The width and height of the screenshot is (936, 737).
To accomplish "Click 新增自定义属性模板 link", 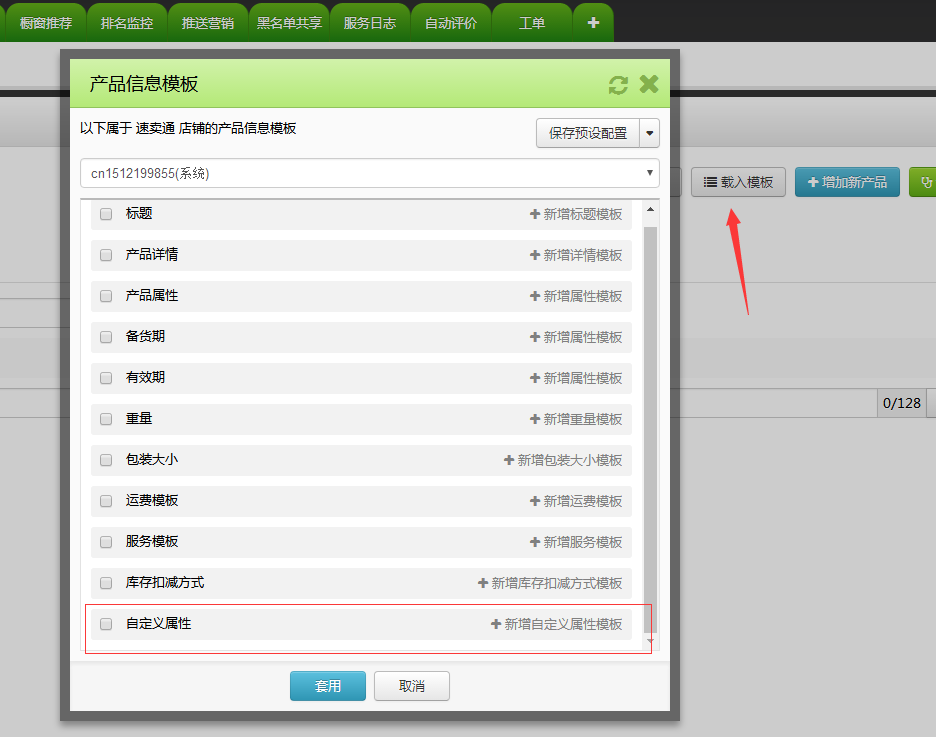I will click(x=556, y=624).
